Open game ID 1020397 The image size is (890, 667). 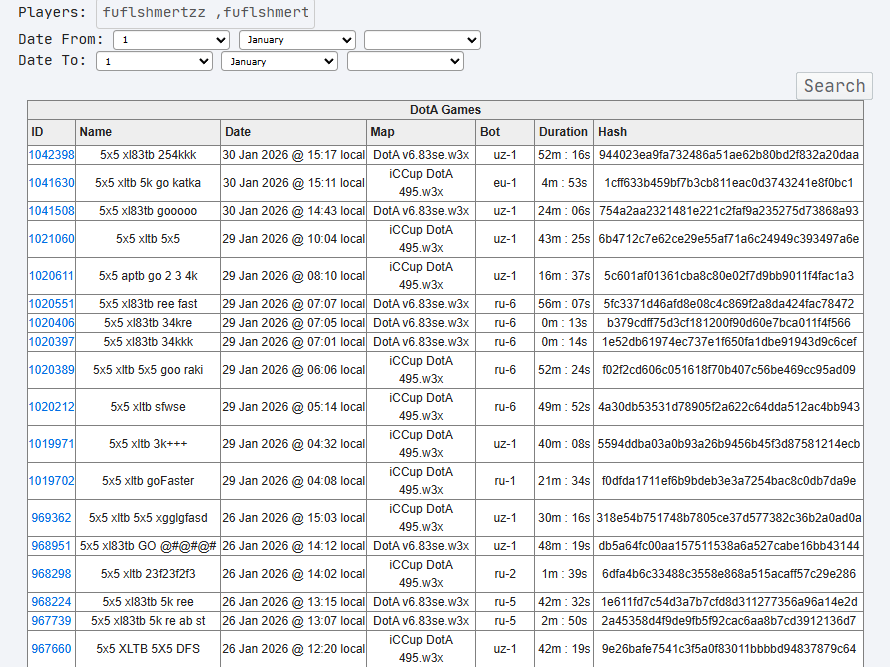pyautogui.click(x=51, y=342)
